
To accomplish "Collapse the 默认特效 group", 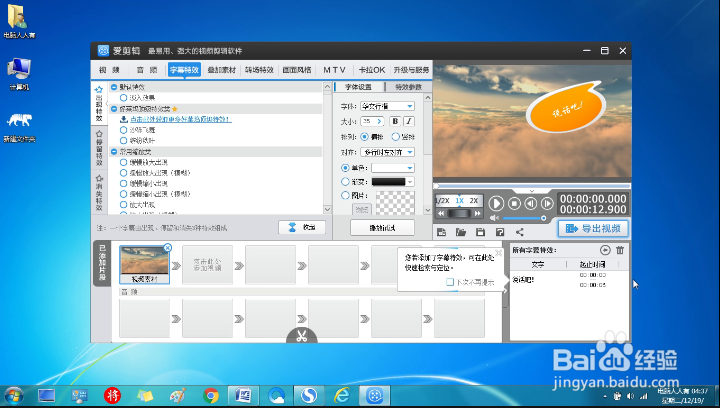I will 114,87.
